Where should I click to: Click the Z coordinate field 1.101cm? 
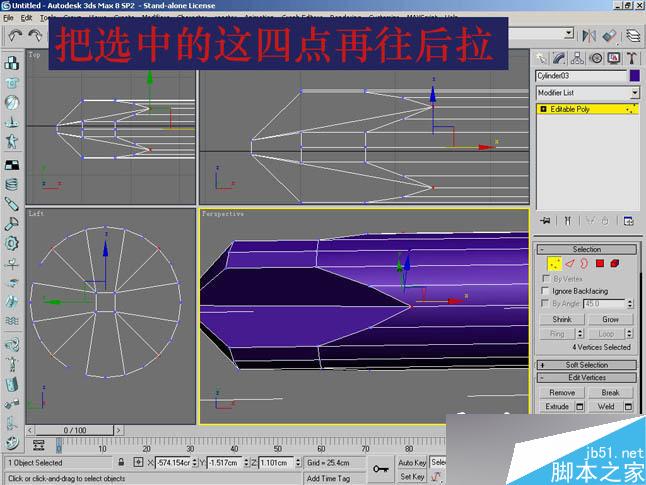(x=276, y=462)
